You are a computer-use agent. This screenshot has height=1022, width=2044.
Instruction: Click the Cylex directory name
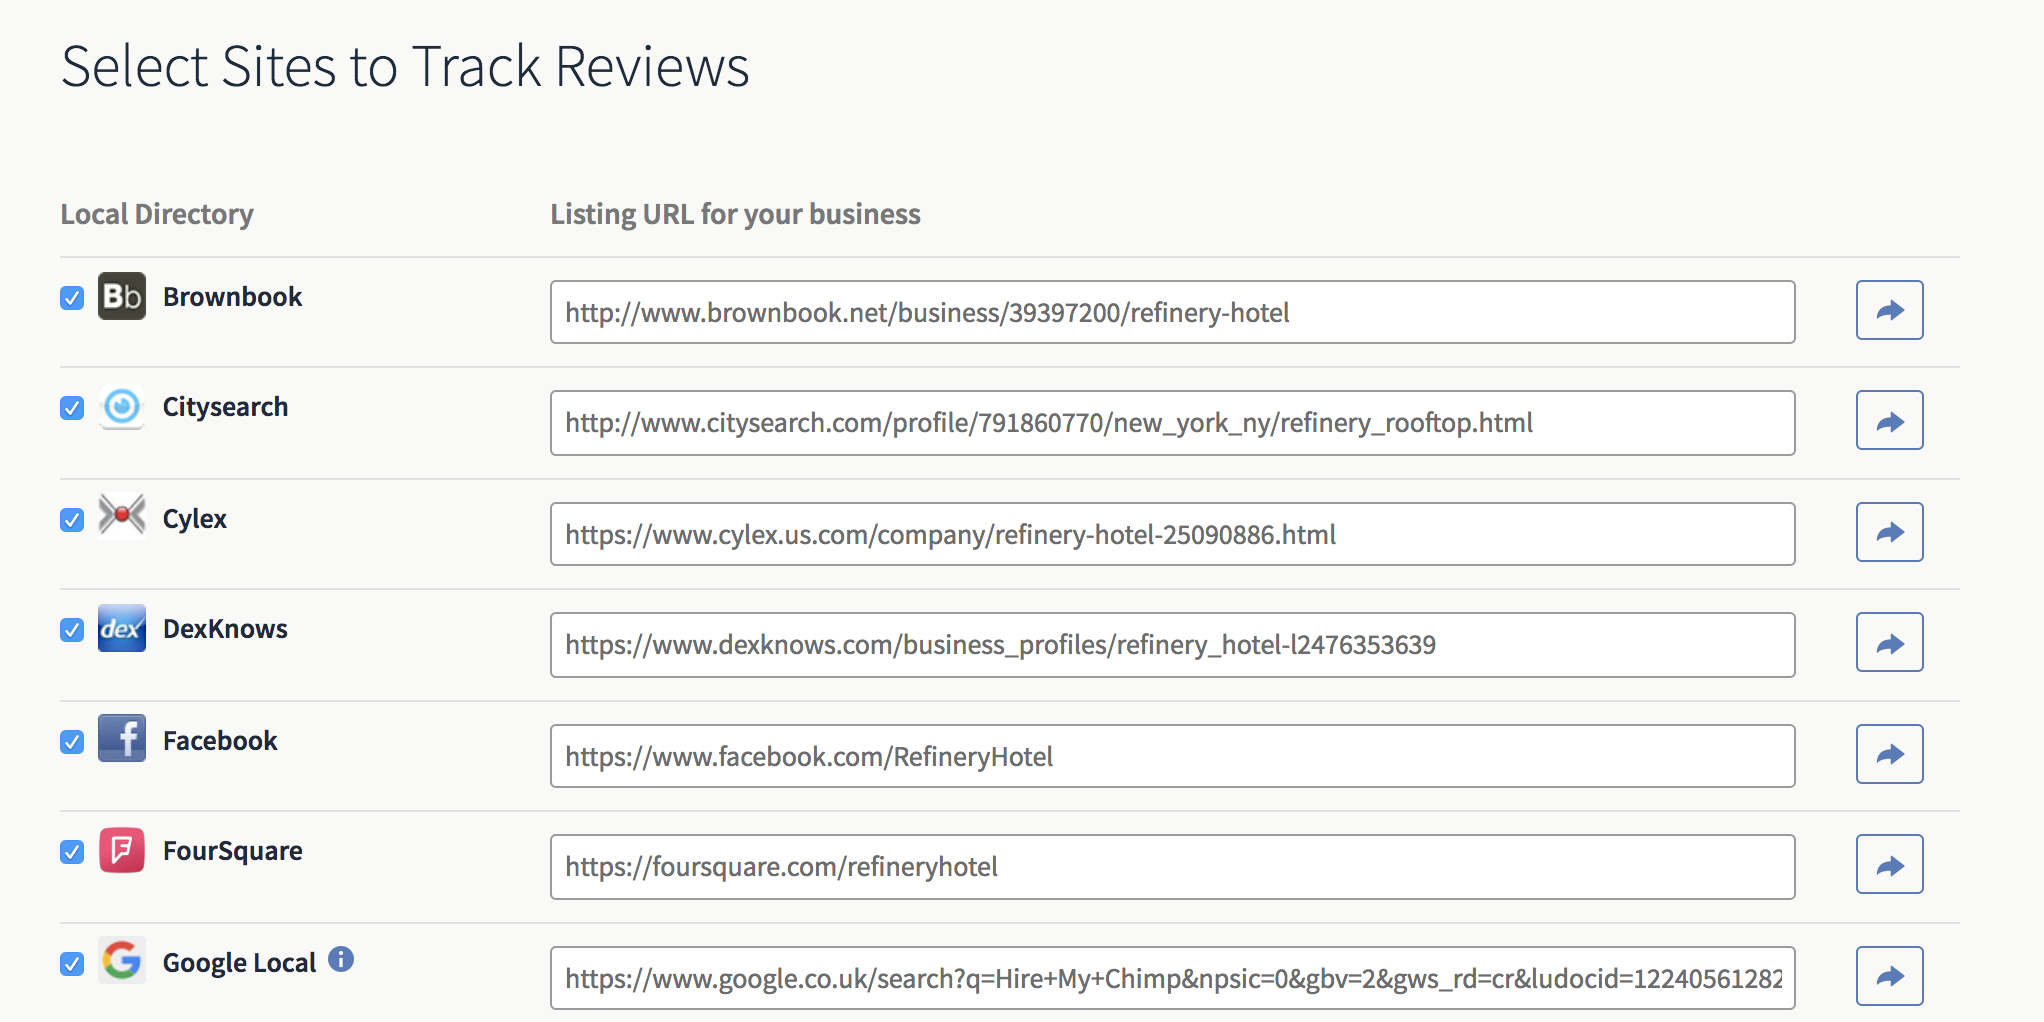point(195,519)
